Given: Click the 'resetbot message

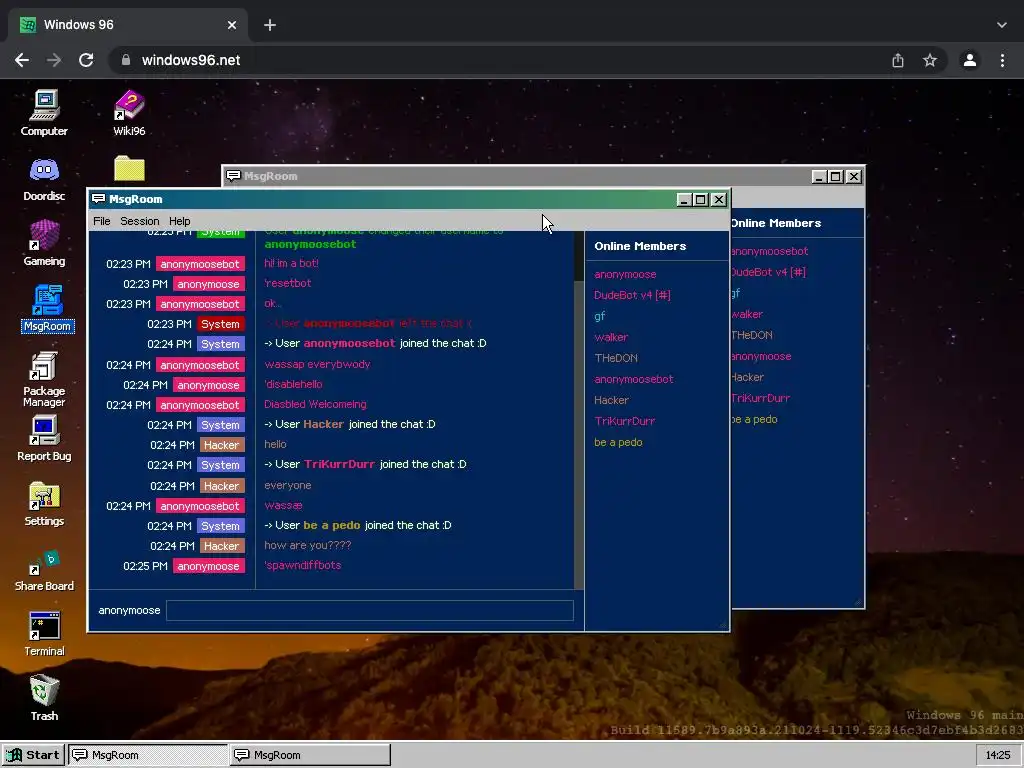Looking at the screenshot, I should point(287,283).
